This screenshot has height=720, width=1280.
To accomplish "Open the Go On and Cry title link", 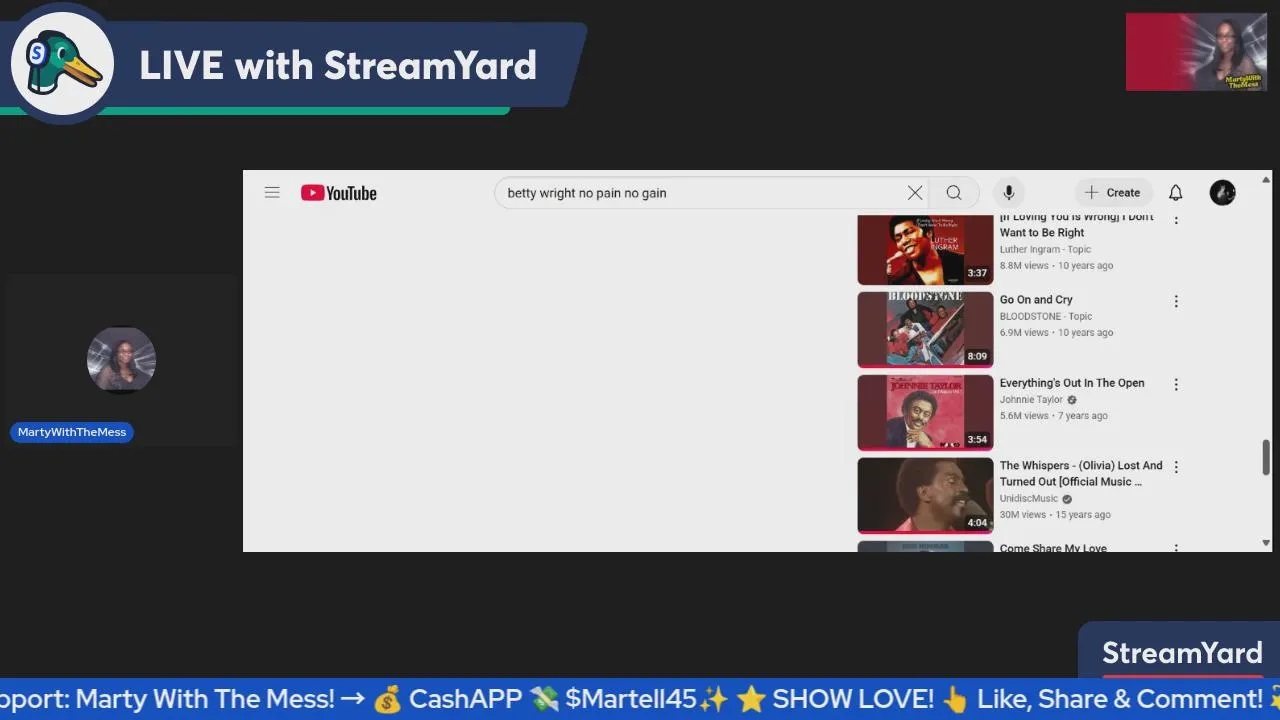I will (1036, 300).
